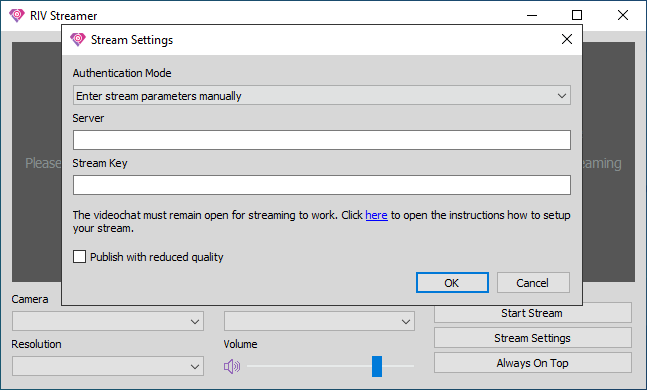Focus the Stream Key input field
Viewport: 647px width, 390px height.
coord(322,185)
